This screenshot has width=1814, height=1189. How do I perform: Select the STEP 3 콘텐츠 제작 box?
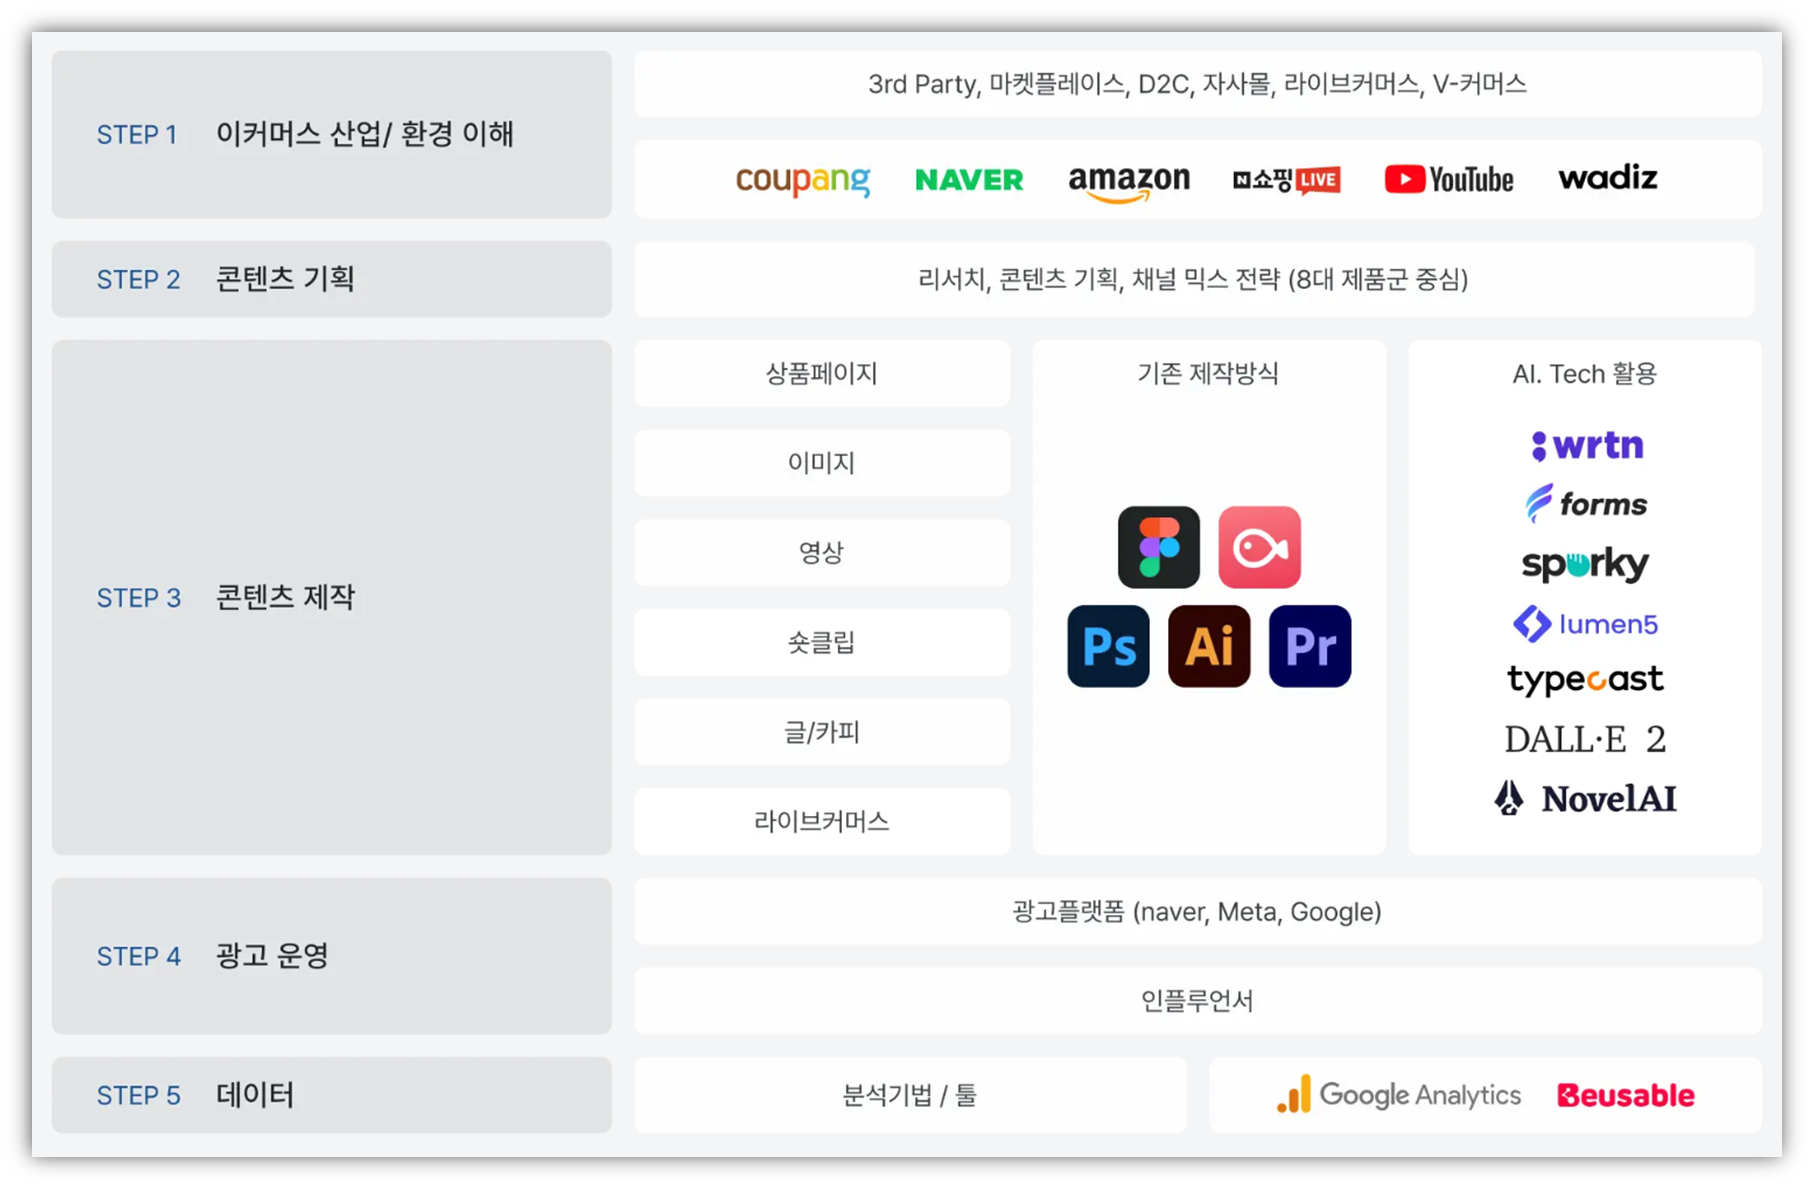click(x=332, y=597)
